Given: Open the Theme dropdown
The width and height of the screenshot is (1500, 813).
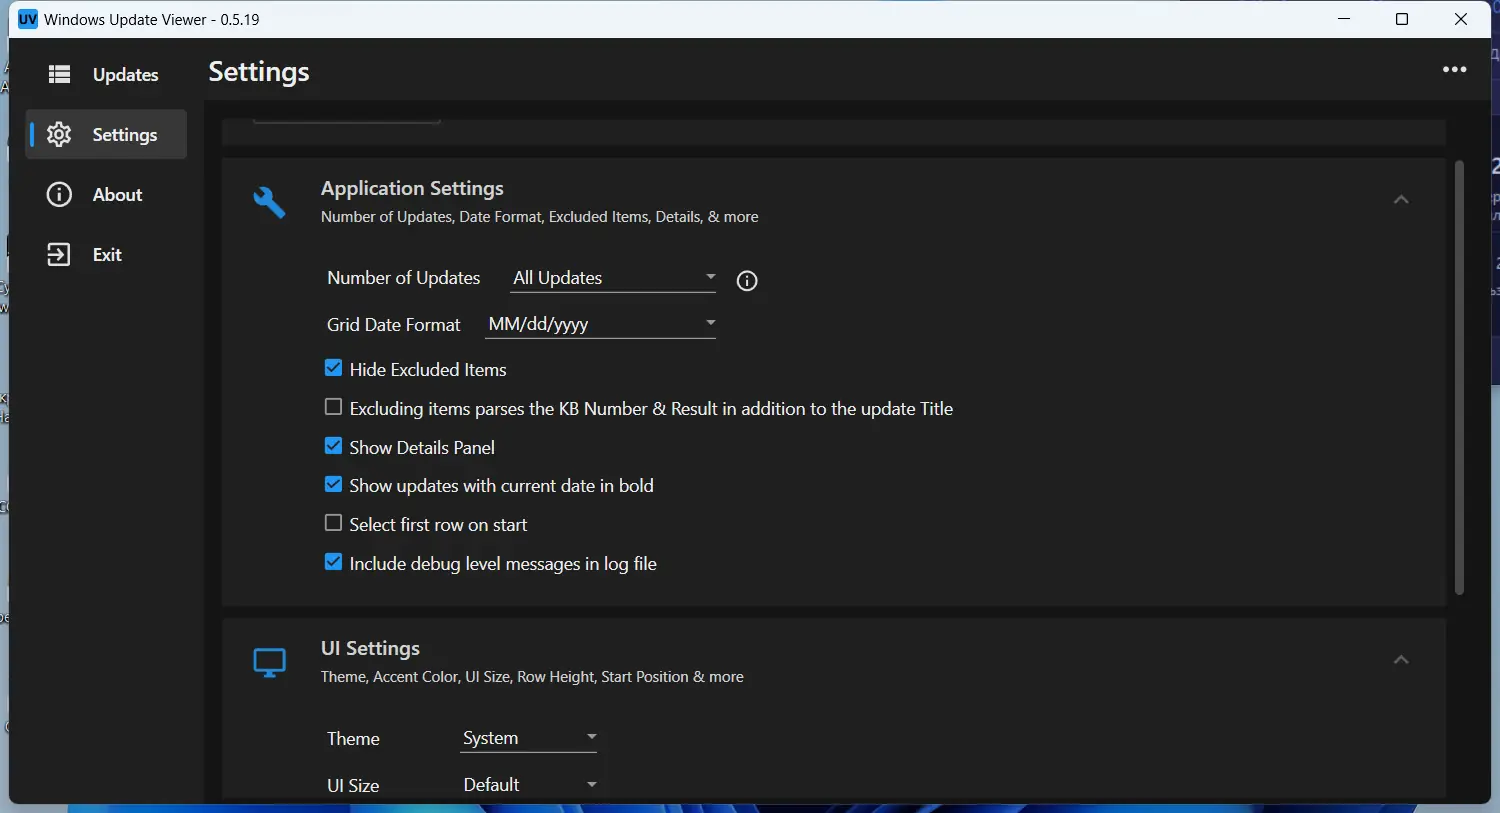Looking at the screenshot, I should pos(529,738).
